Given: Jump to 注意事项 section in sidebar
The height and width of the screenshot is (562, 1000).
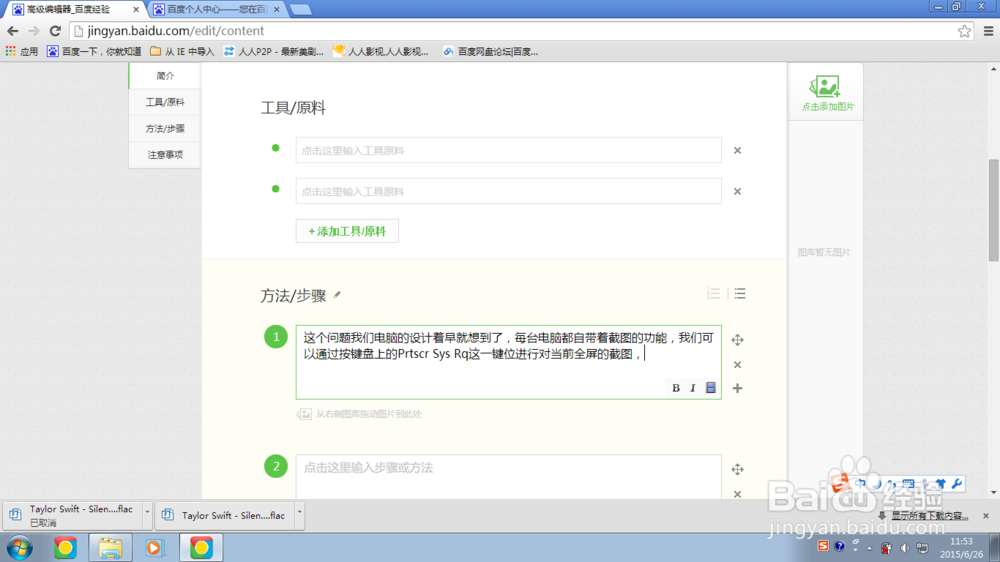Looking at the screenshot, I should (x=165, y=155).
